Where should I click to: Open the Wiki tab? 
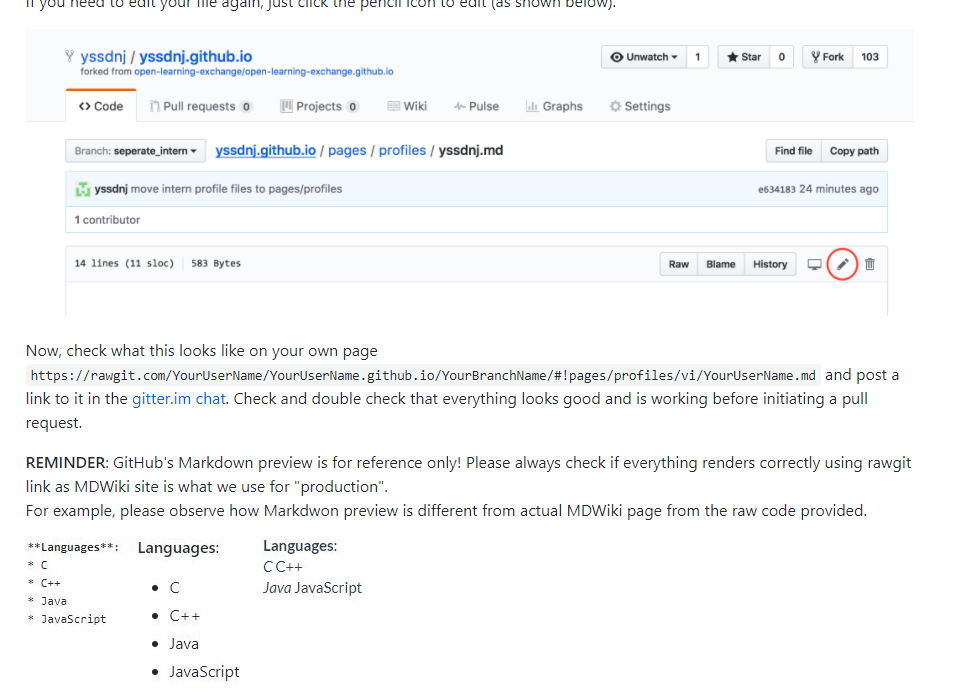(407, 106)
